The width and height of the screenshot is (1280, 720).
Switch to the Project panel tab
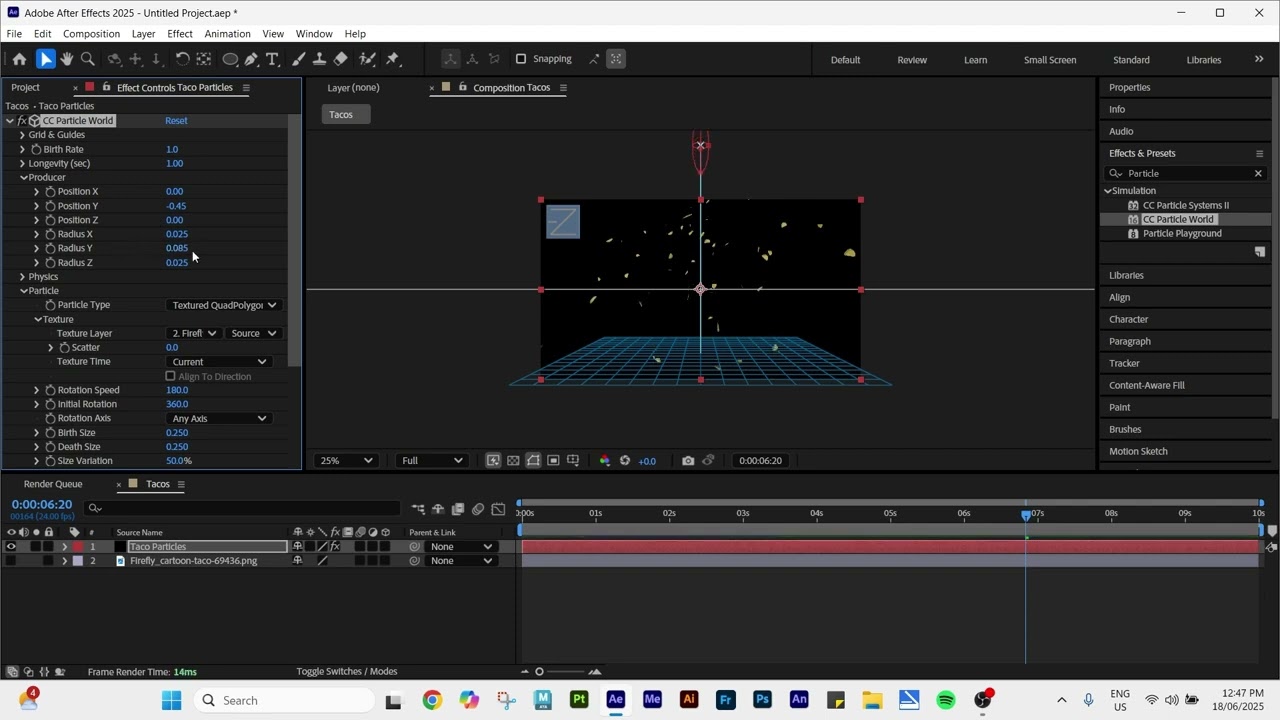25,87
